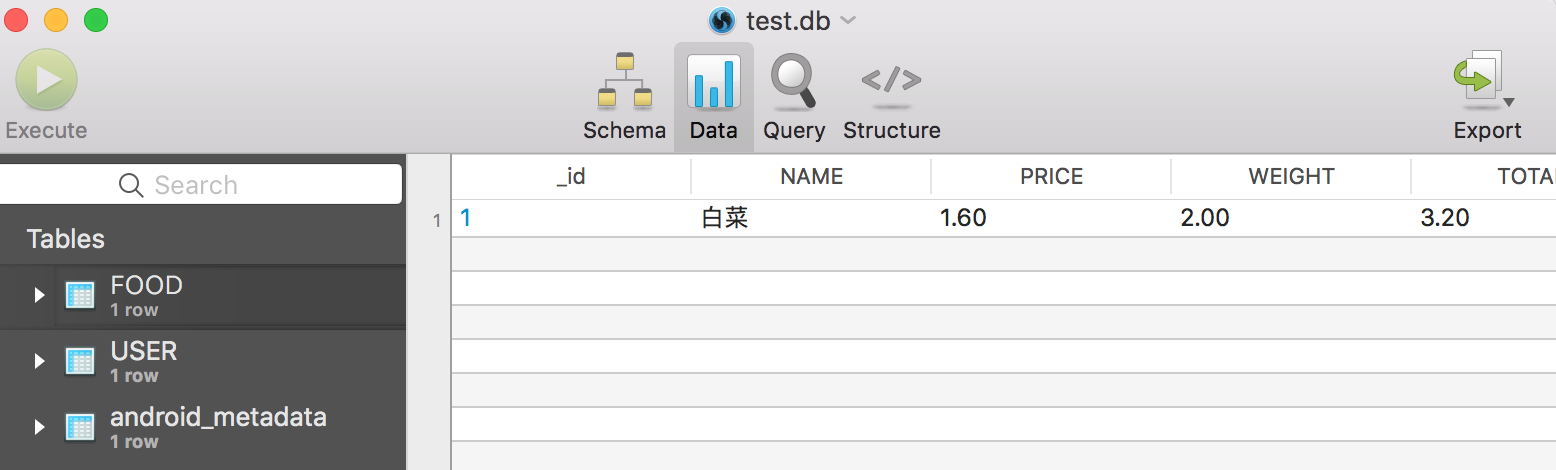The width and height of the screenshot is (1556, 470).
Task: Select the Data chart icon
Action: click(713, 82)
